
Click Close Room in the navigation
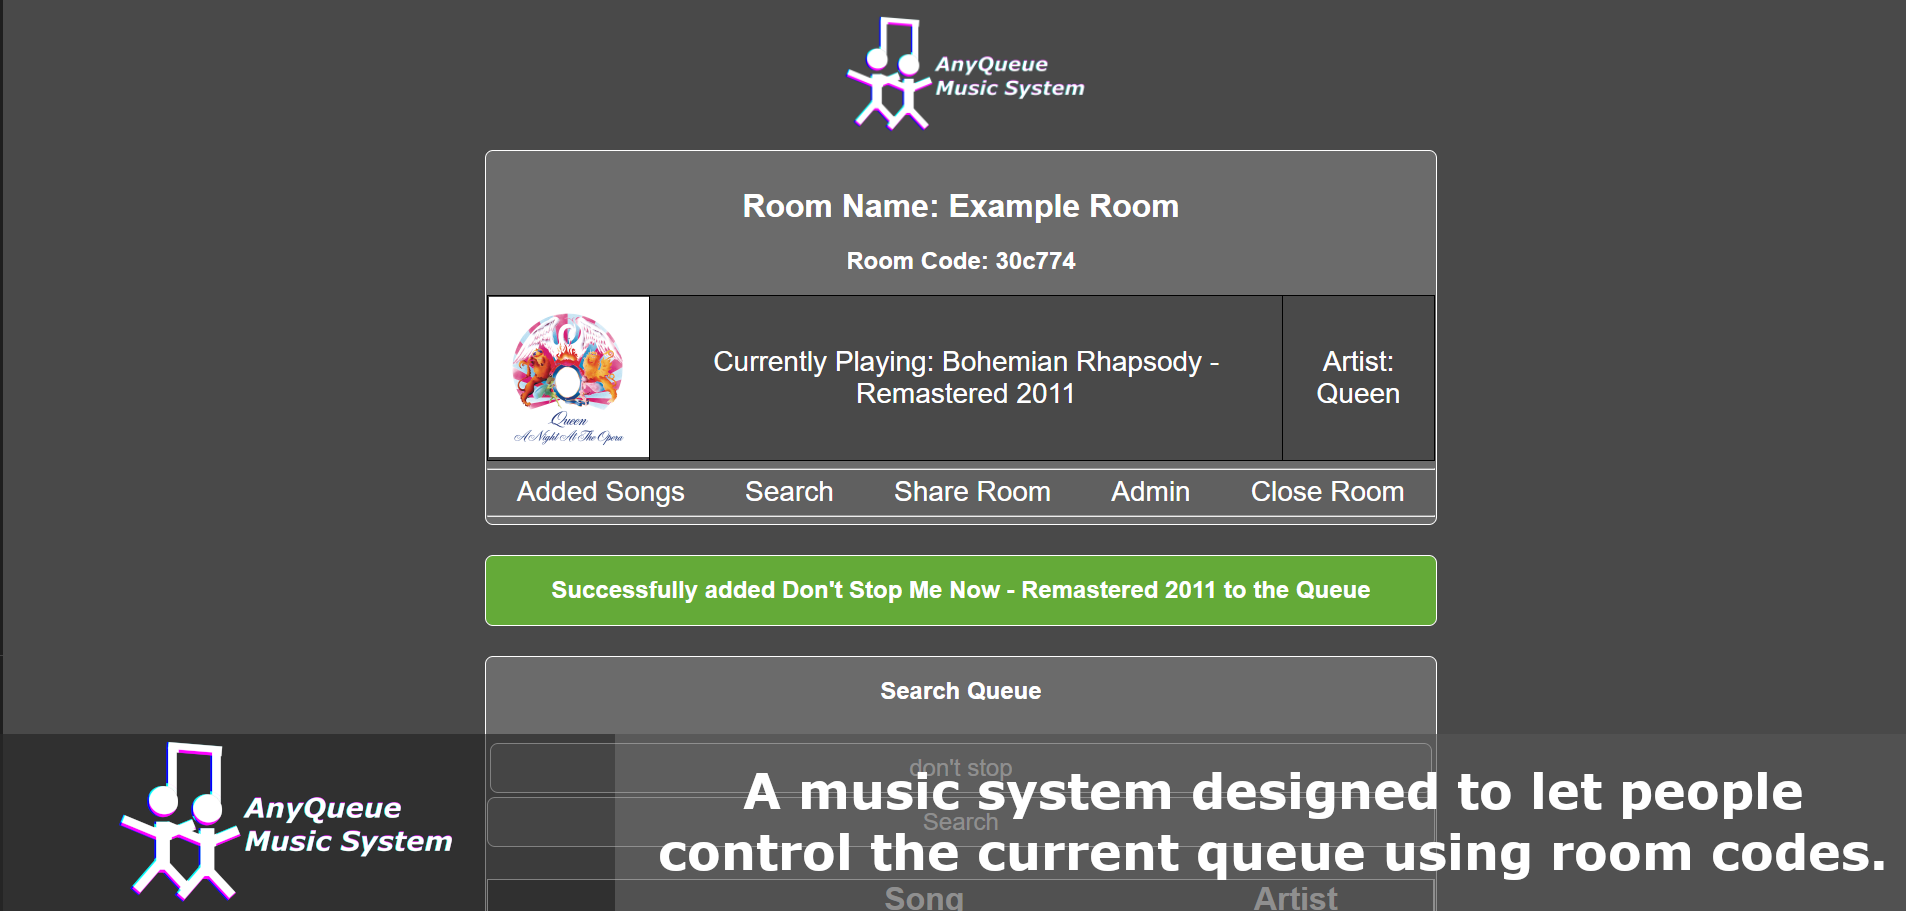click(1327, 492)
